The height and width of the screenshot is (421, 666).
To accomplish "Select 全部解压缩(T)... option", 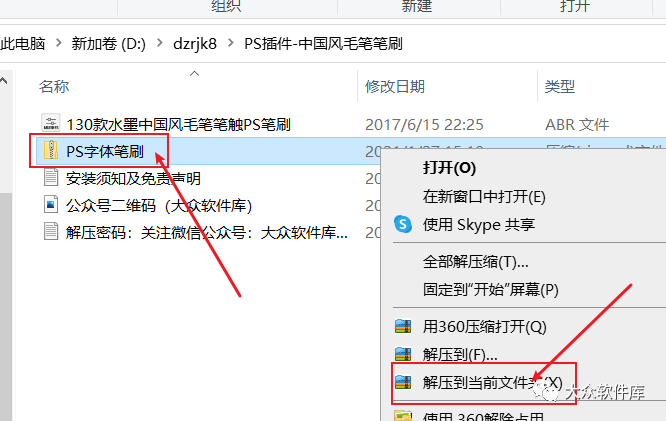I will 475,262.
